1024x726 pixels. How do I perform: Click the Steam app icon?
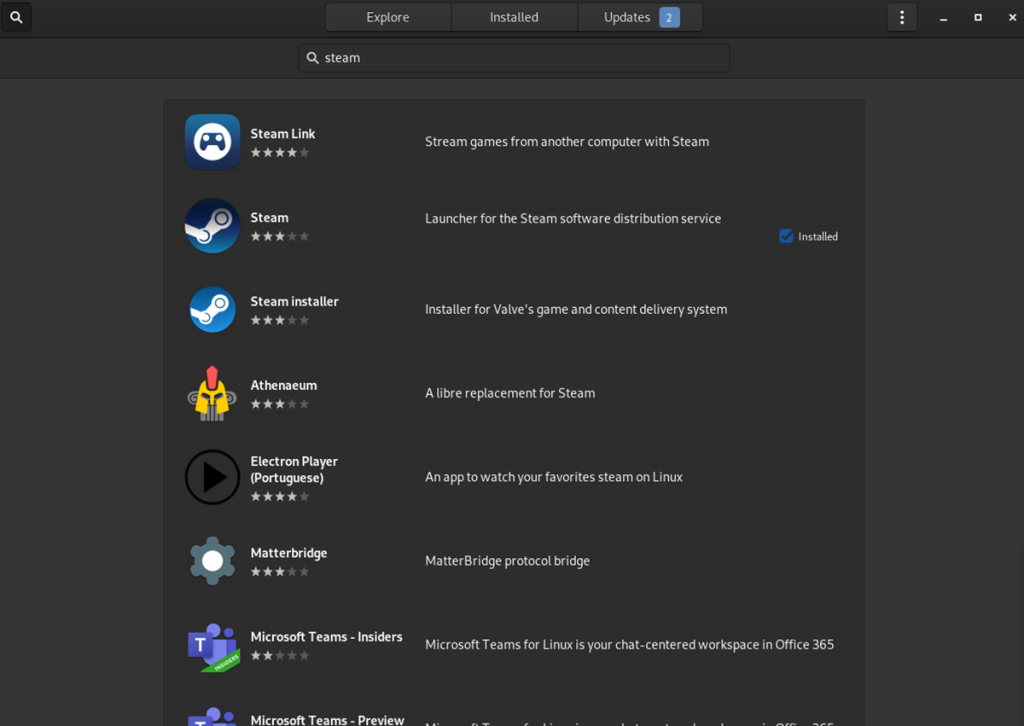212,225
